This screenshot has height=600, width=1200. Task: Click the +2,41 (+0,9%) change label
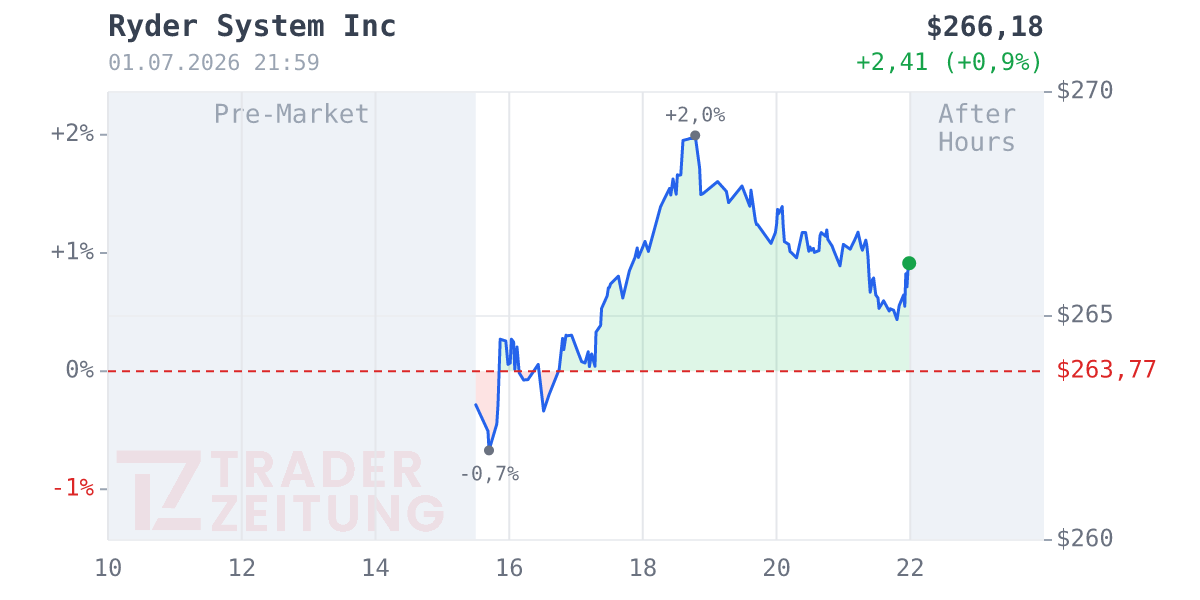[x=949, y=62]
